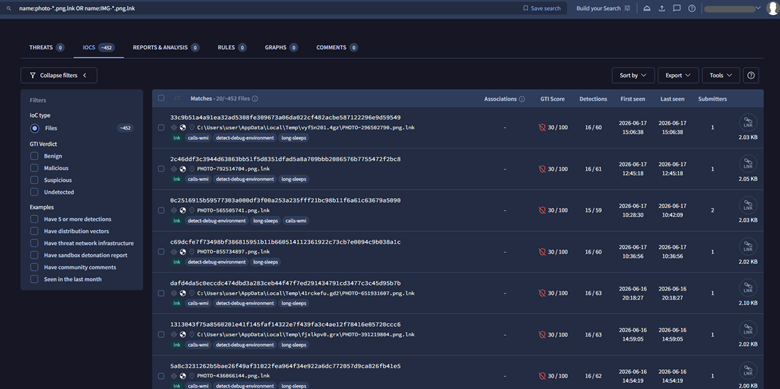Open hash c69dcfe7f73498bf386815951... file link
Screen dimensions: 780x389
point(286,242)
